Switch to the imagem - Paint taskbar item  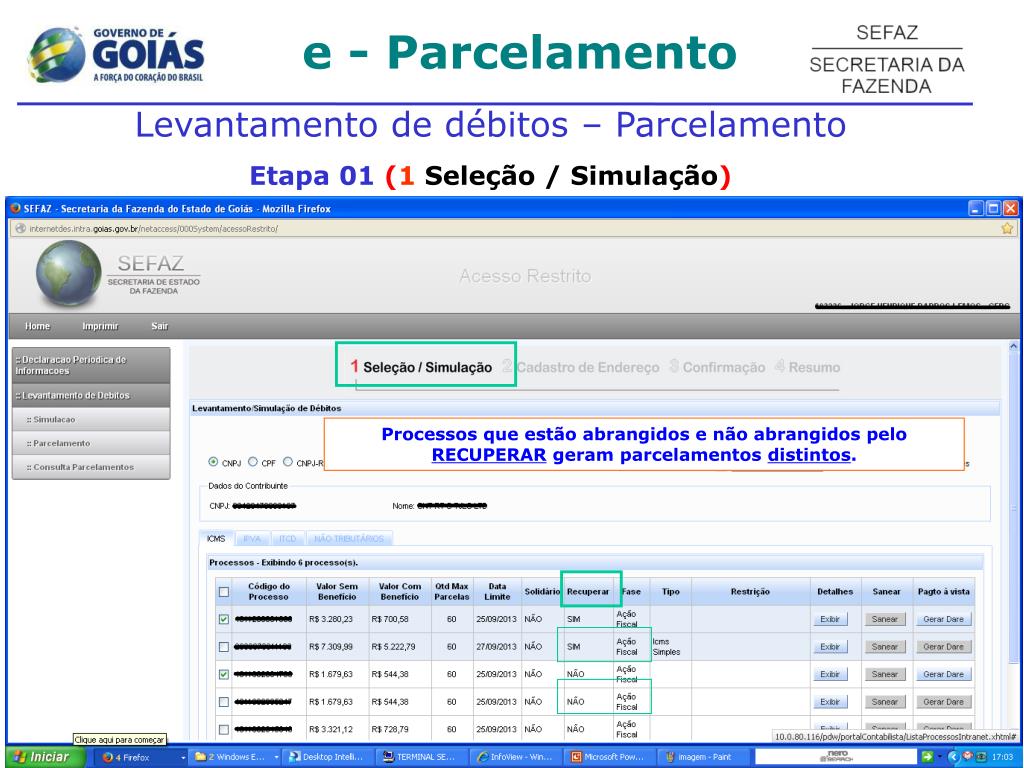tap(702, 757)
